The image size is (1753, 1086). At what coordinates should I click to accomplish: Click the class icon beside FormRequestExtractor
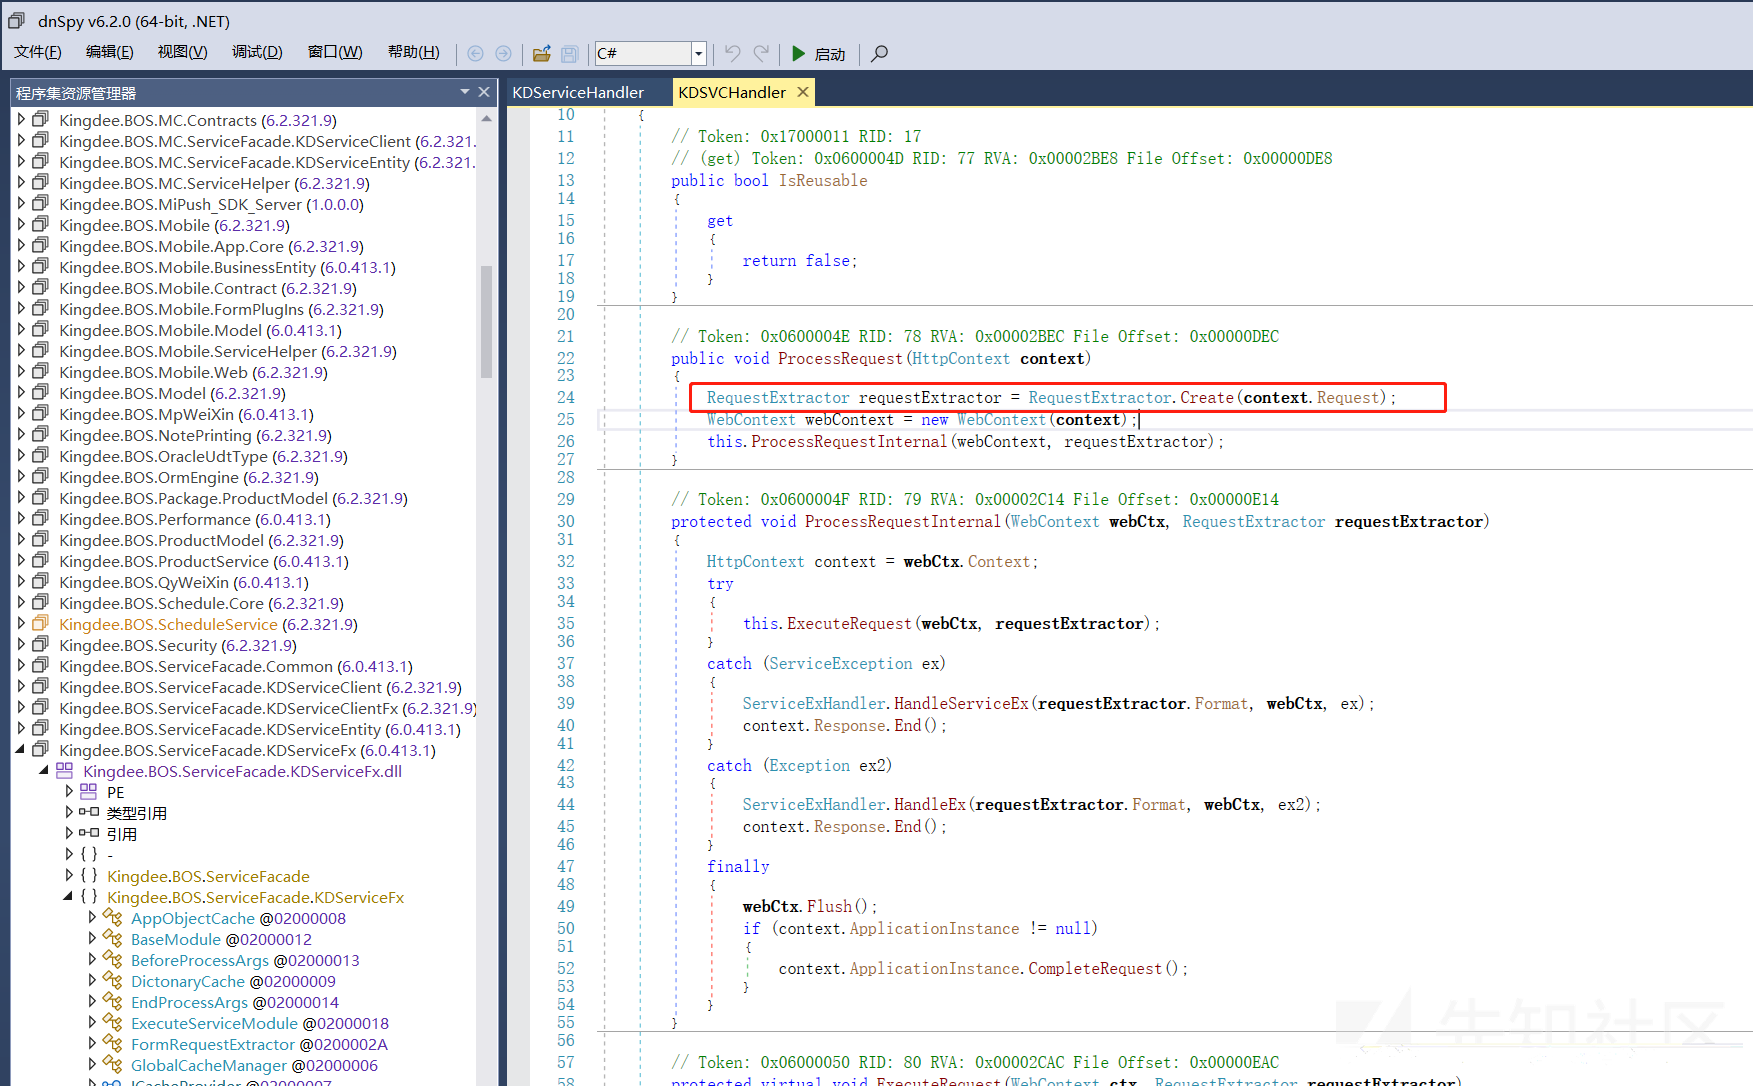point(113,1044)
